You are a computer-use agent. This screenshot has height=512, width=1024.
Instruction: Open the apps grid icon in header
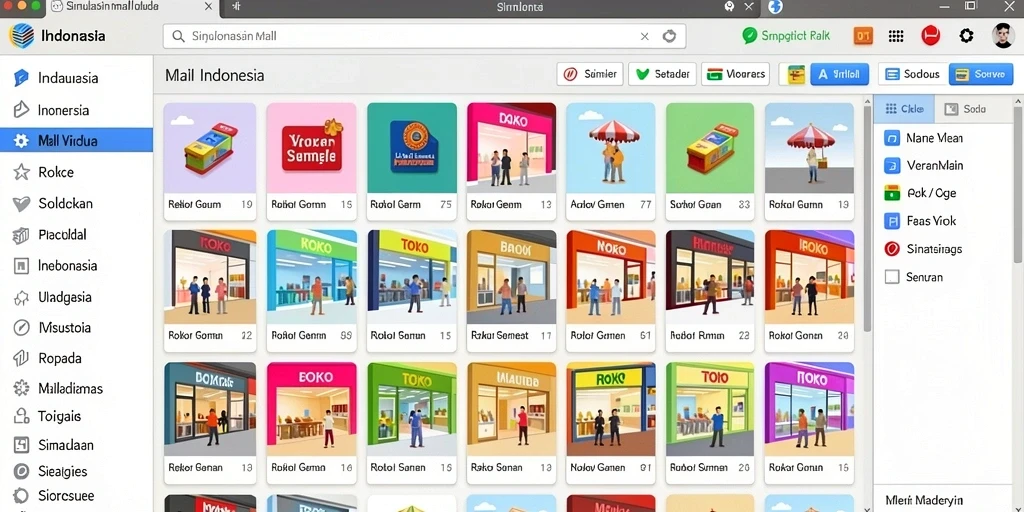896,36
